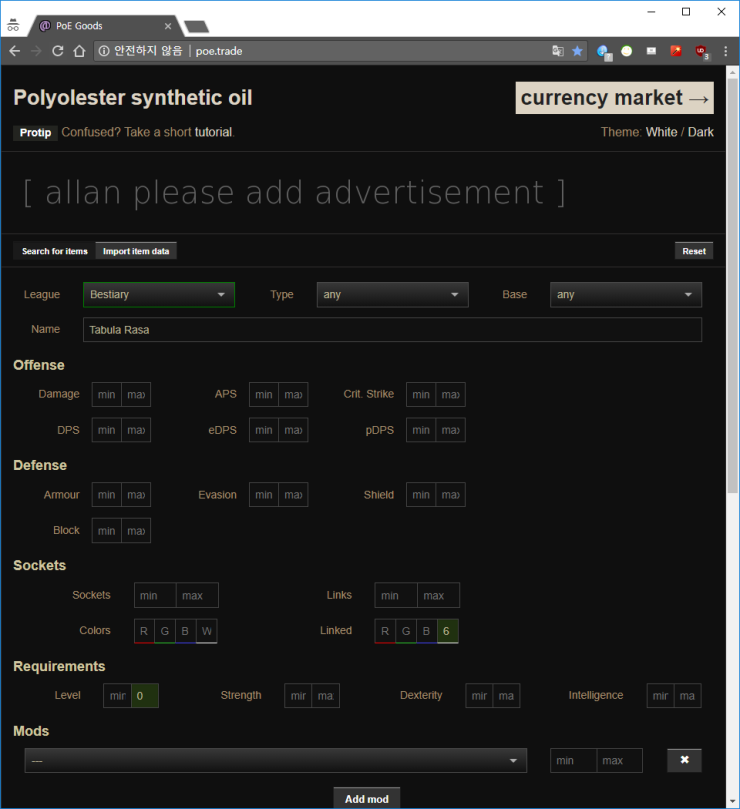Viewport: 740px width, 809px height.
Task: Click the eDPS max field
Action: click(x=294, y=430)
